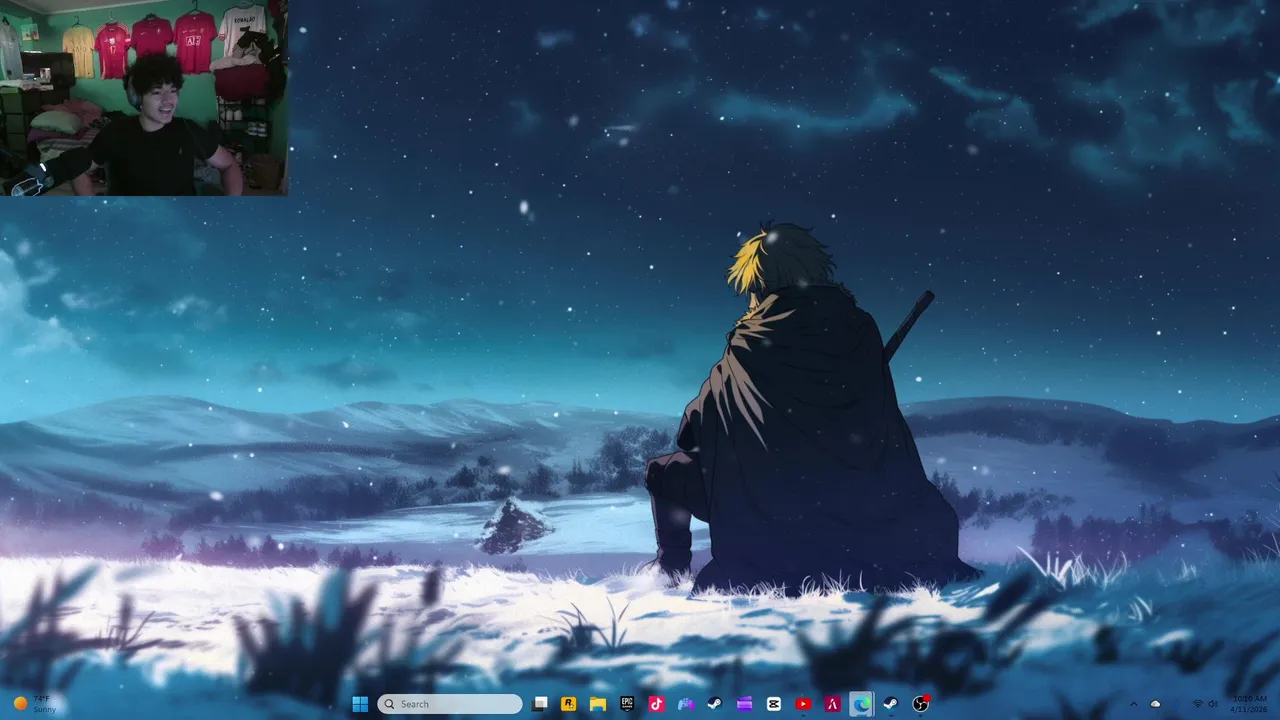Open the clock and date panel
1280x720 pixels.
[x=1250, y=704]
